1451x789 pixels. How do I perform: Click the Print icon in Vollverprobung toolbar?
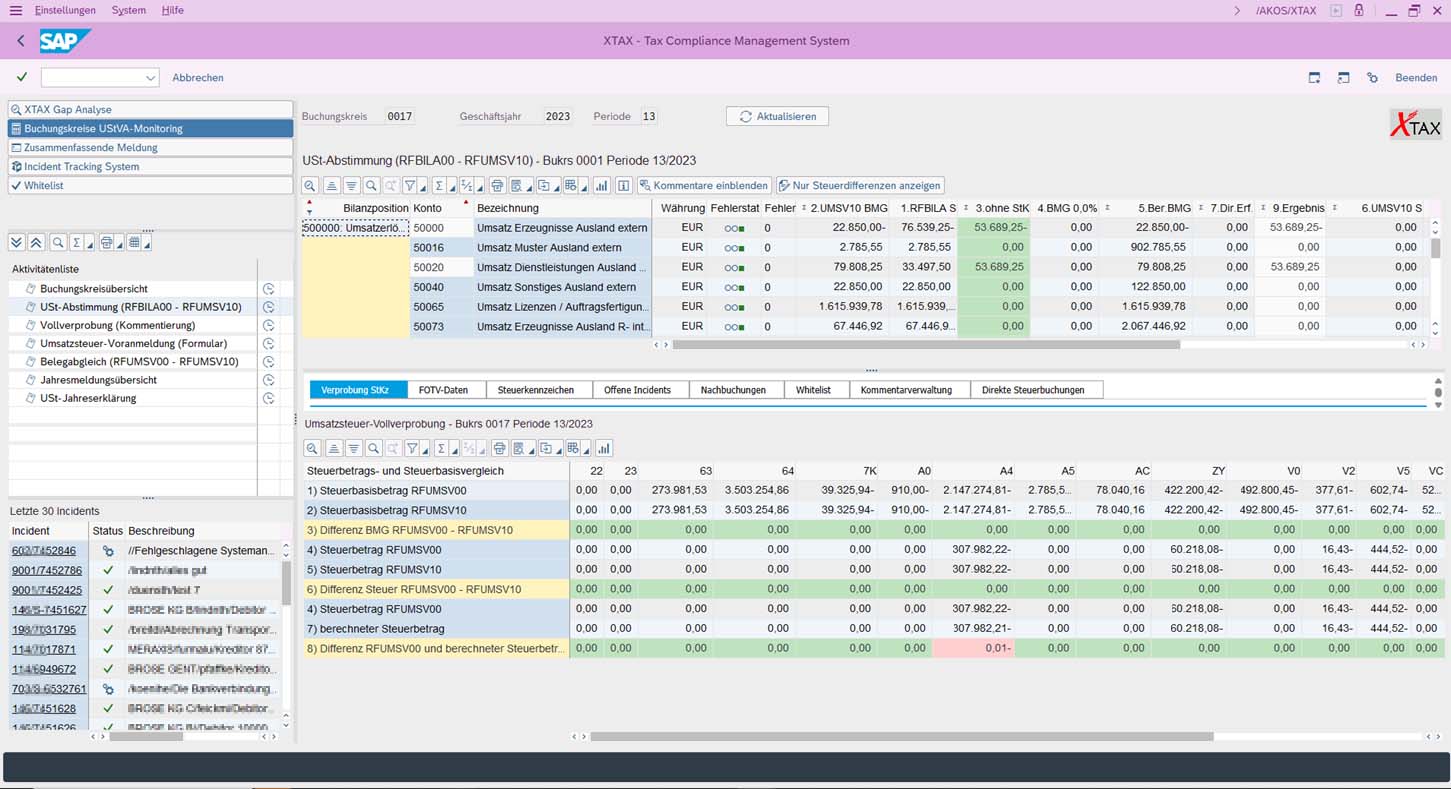[x=498, y=449]
